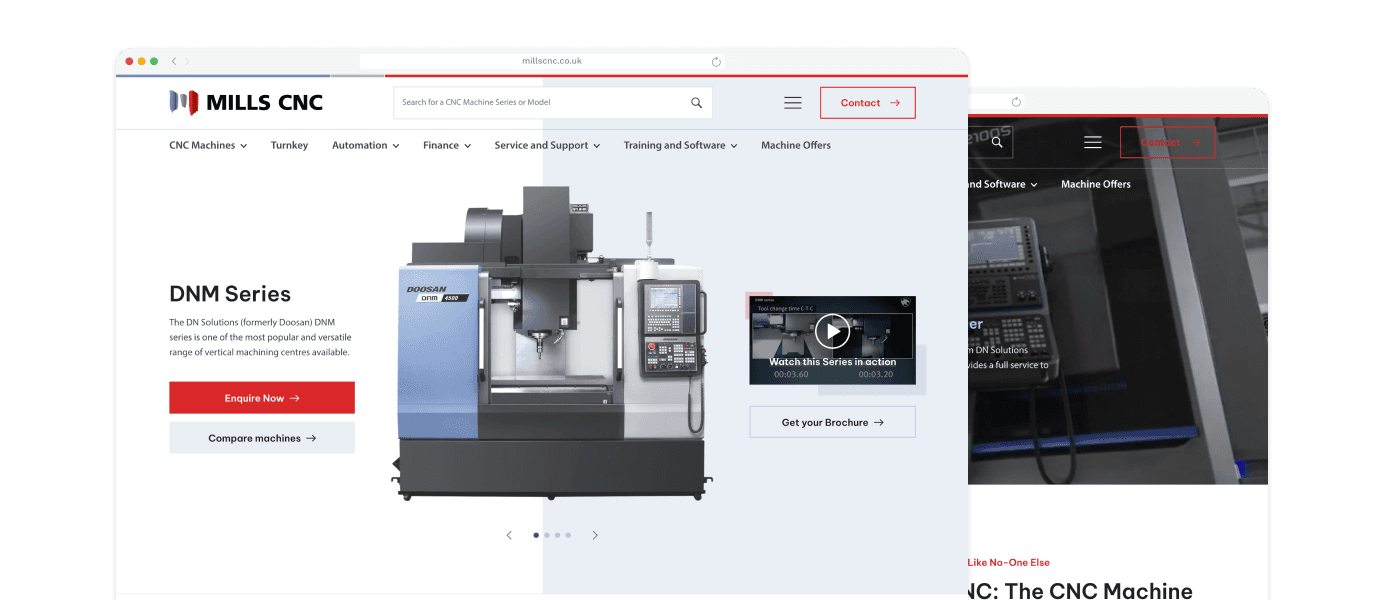
Task: Open Machine Offers from the navigation
Action: tap(795, 145)
